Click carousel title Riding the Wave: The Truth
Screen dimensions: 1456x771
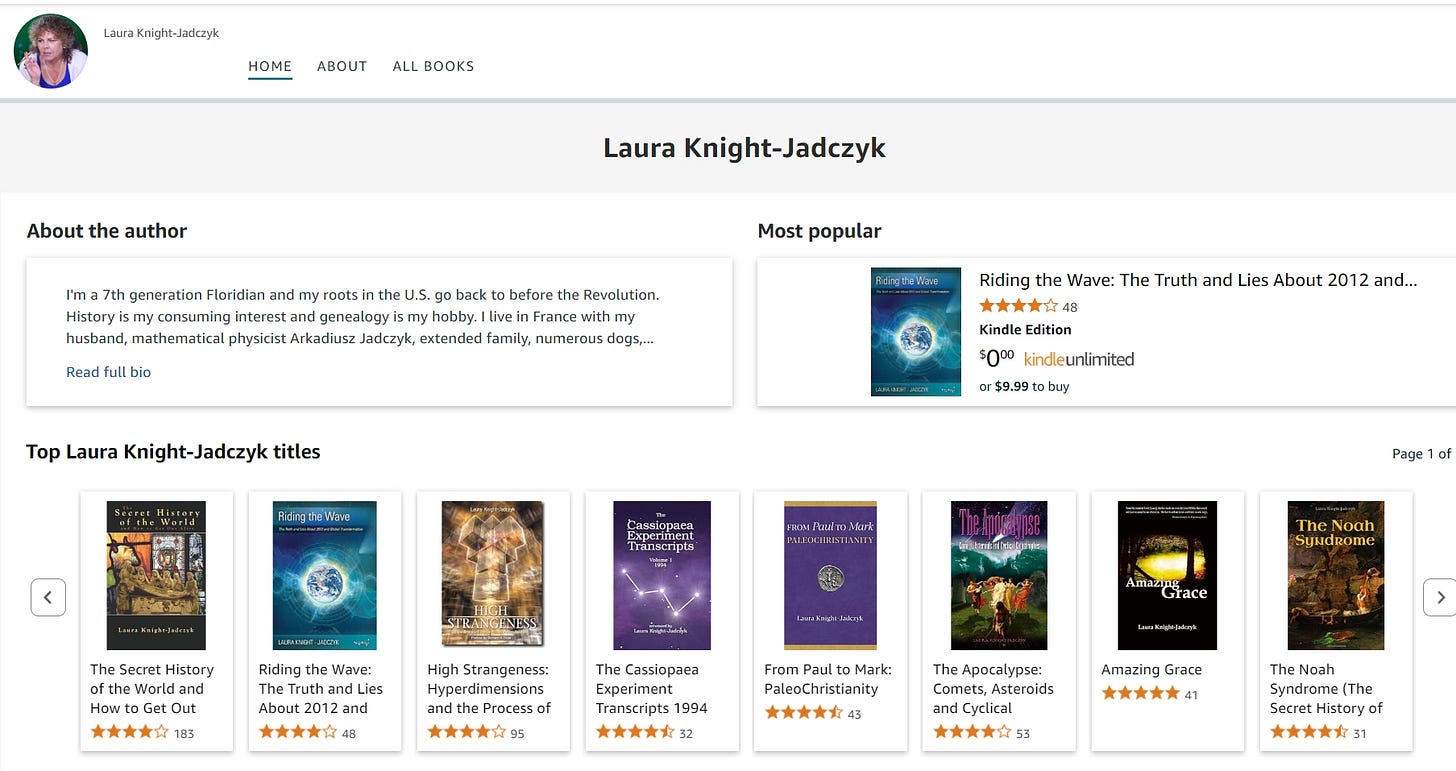tap(320, 689)
